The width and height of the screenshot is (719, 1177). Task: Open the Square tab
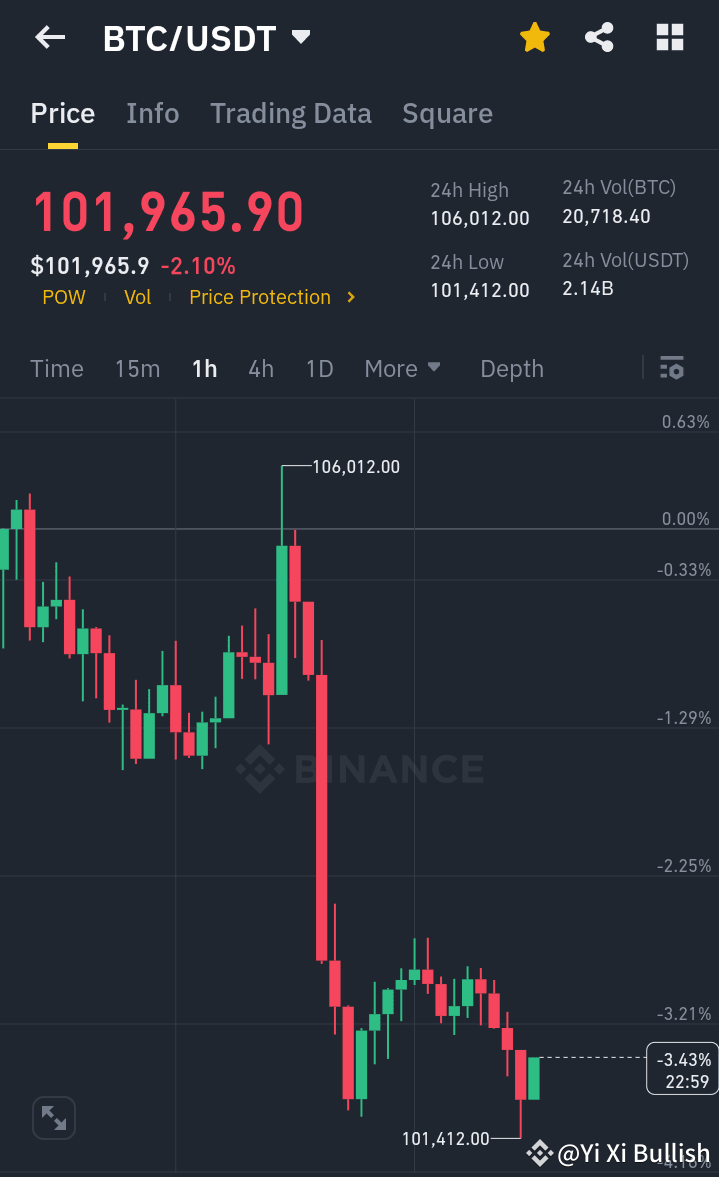[447, 113]
